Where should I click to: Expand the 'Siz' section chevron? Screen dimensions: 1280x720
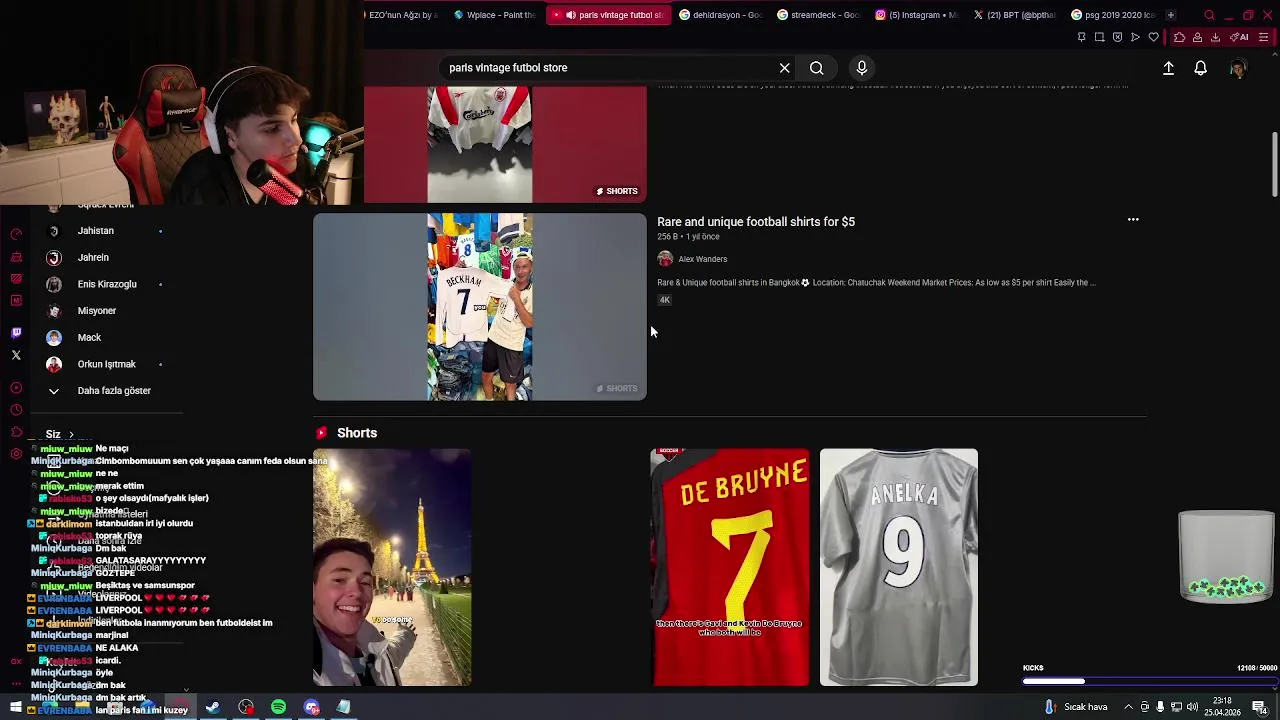click(x=71, y=435)
